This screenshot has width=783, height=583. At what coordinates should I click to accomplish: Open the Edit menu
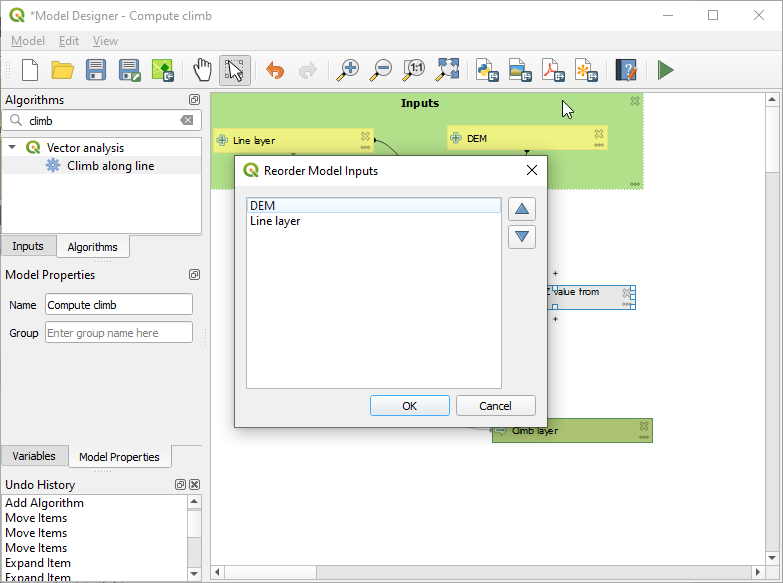coord(68,41)
